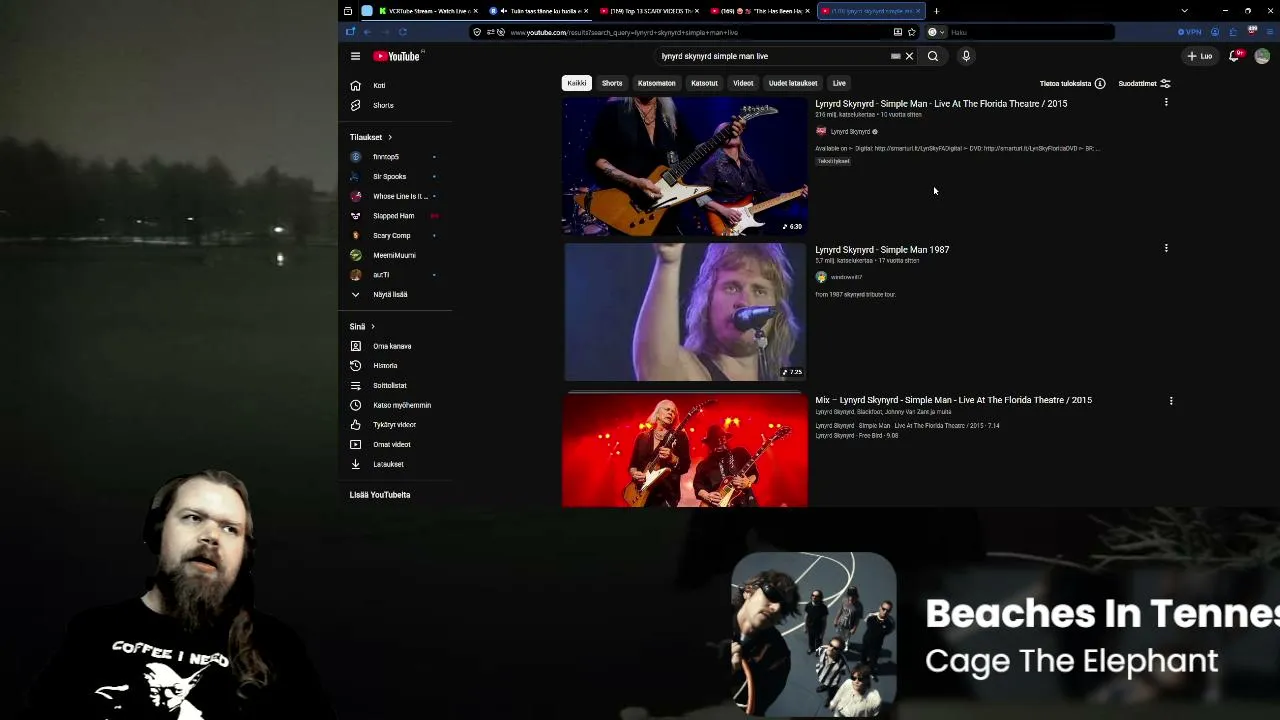Start voice search with the microphone
Viewport: 1280px width, 720px height.
pos(966,56)
